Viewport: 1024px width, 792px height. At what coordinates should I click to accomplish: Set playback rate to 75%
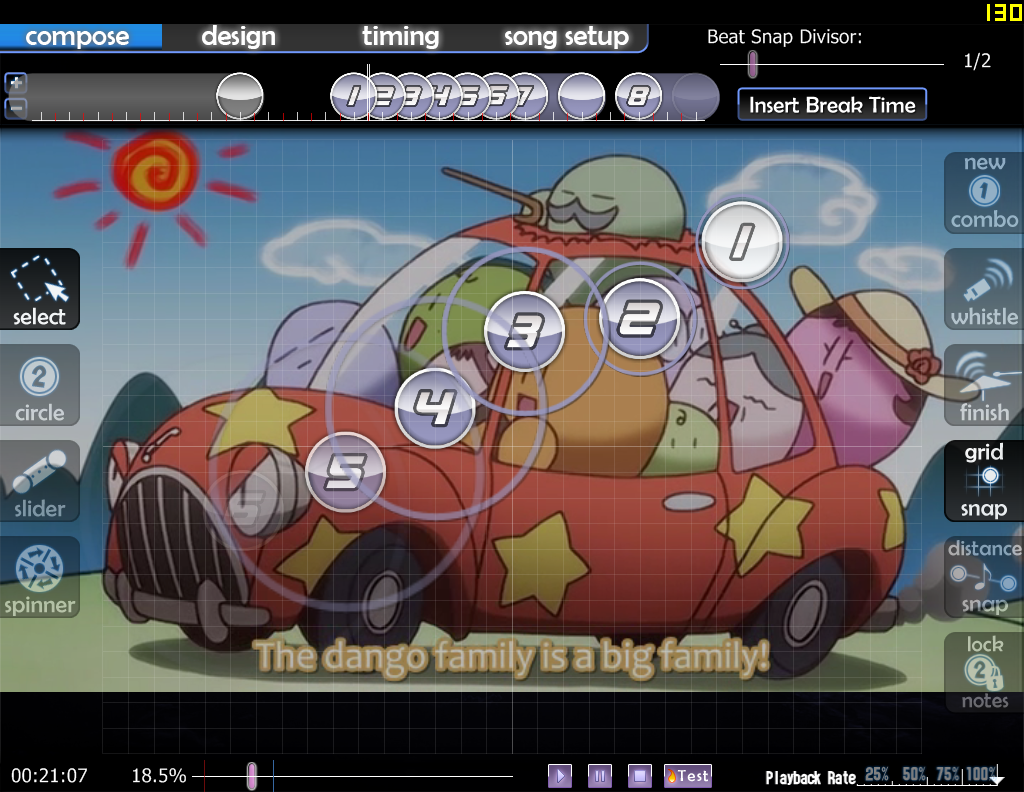tap(948, 775)
